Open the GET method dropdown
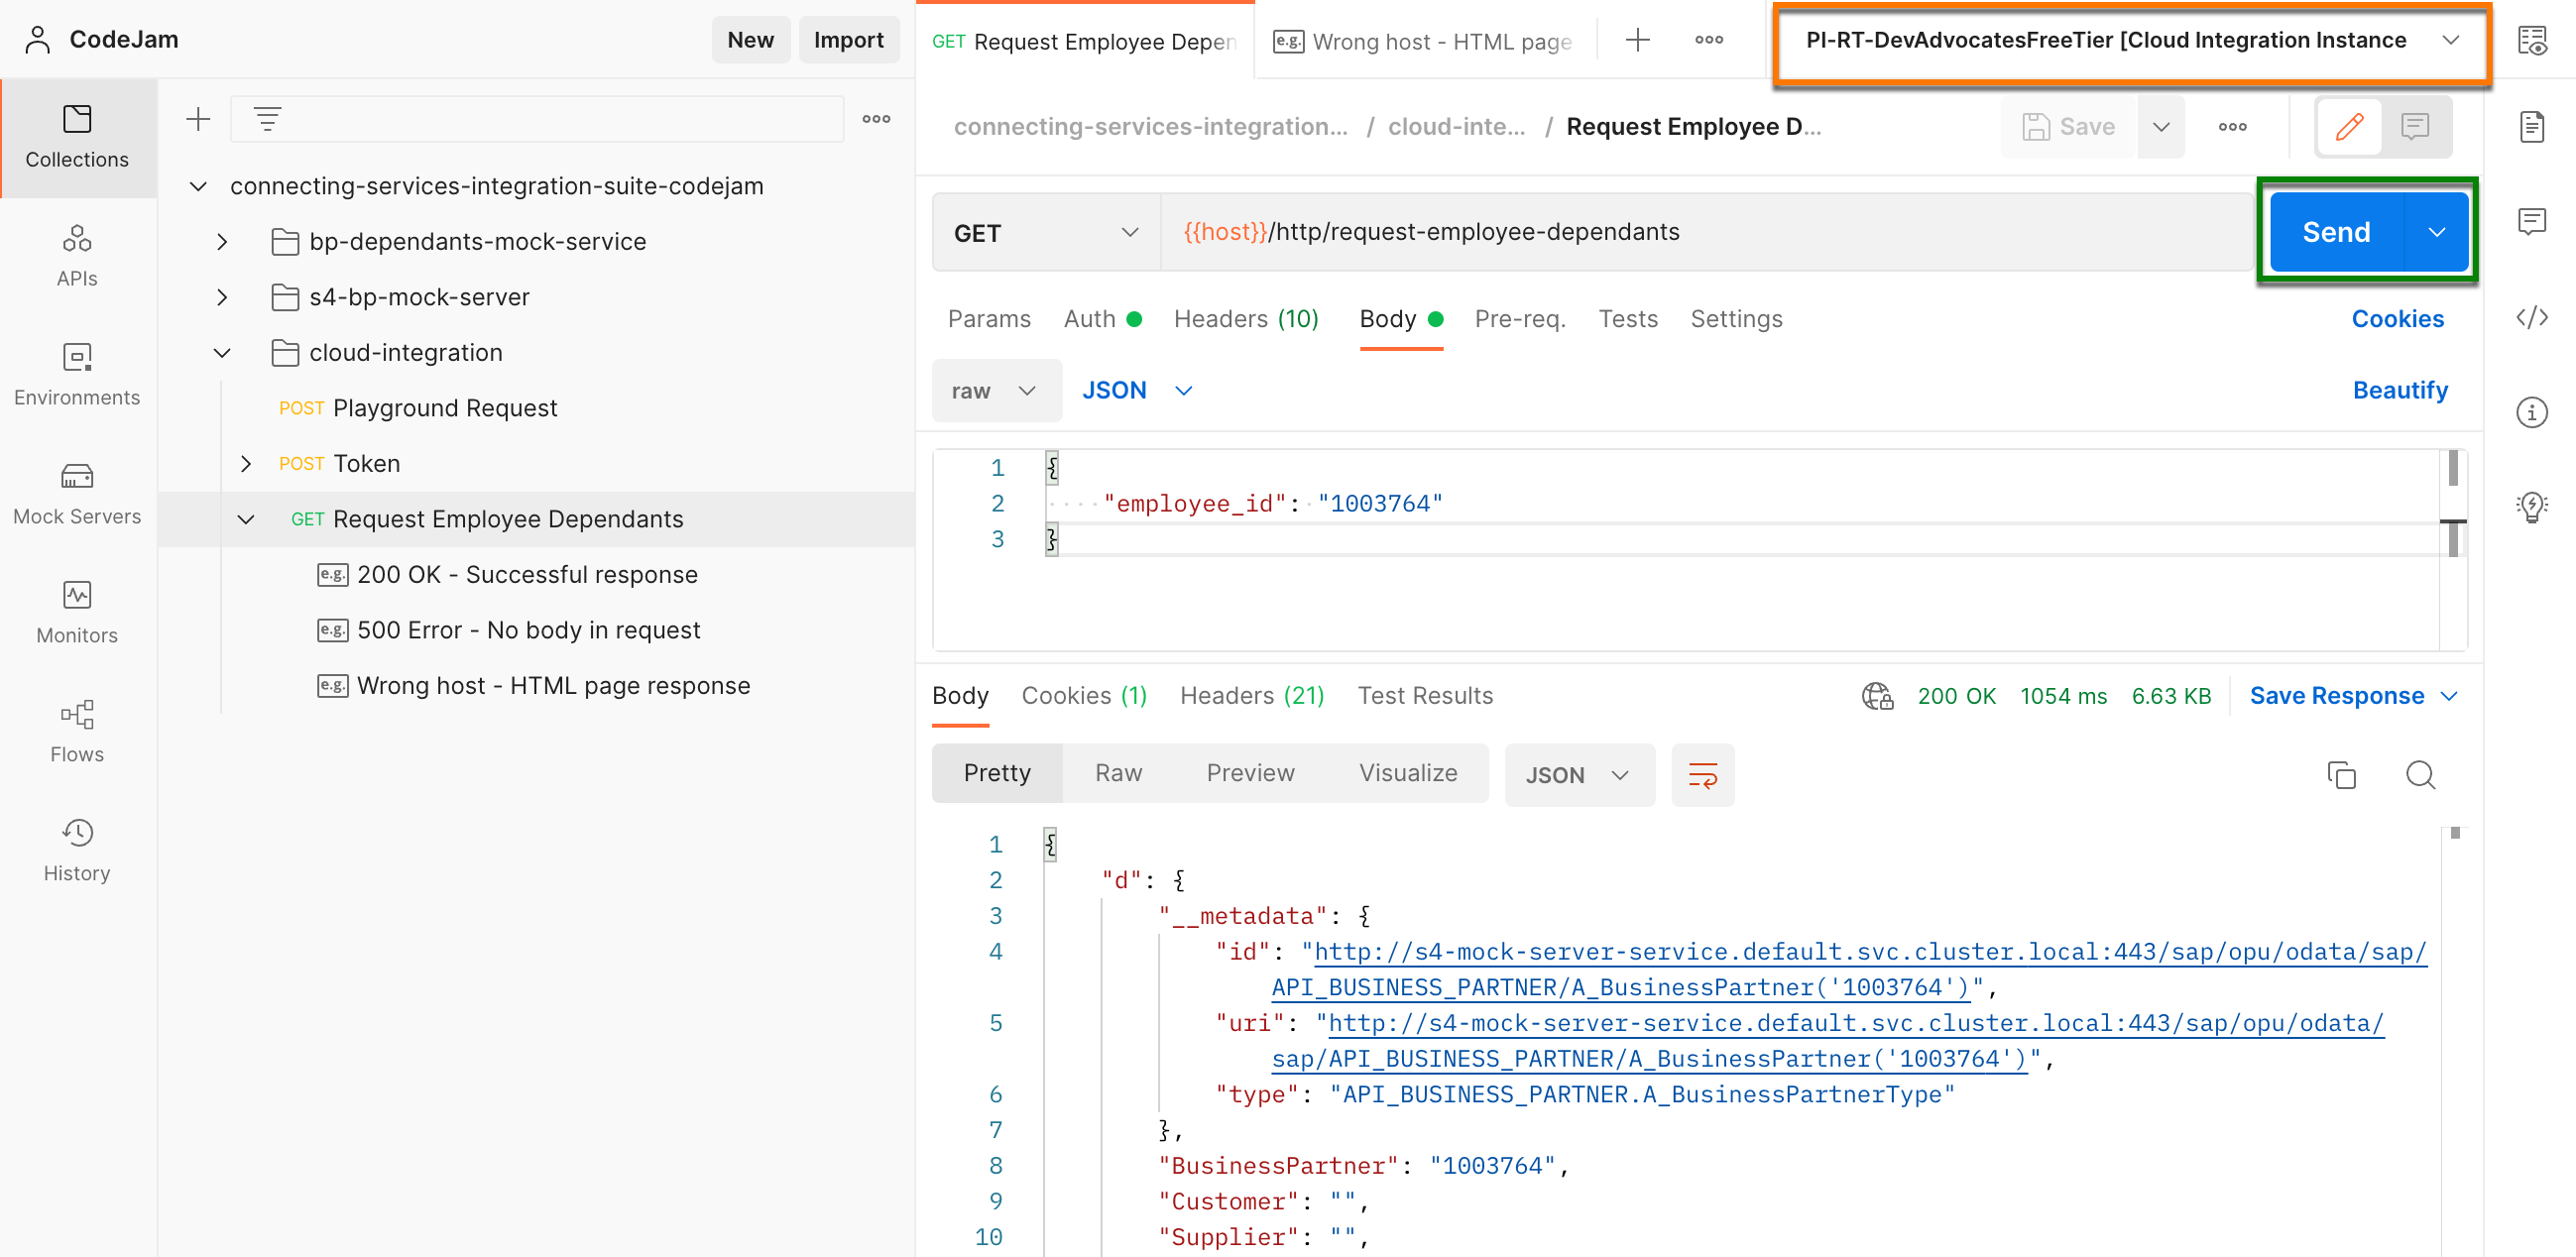Image resolution: width=2576 pixels, height=1257 pixels. coord(1046,233)
